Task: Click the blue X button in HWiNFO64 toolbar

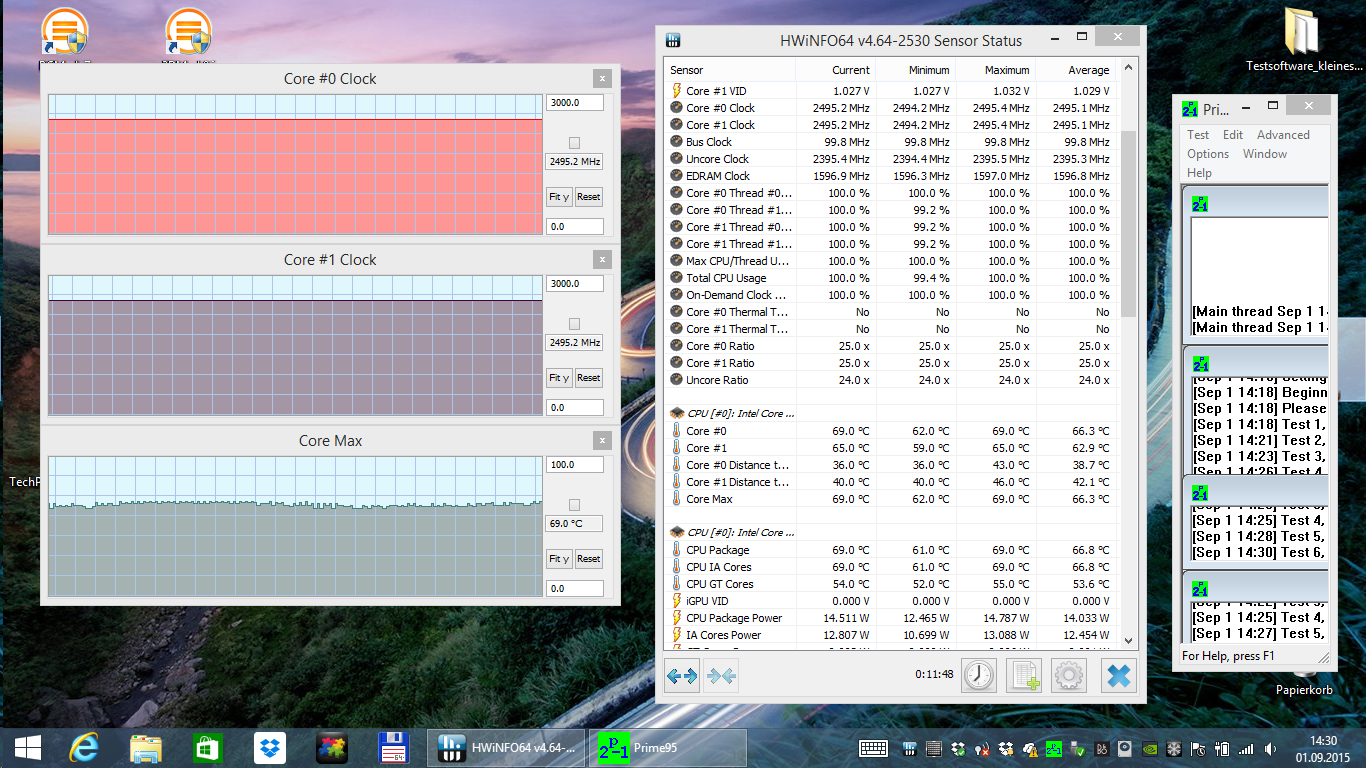Action: click(x=1119, y=676)
